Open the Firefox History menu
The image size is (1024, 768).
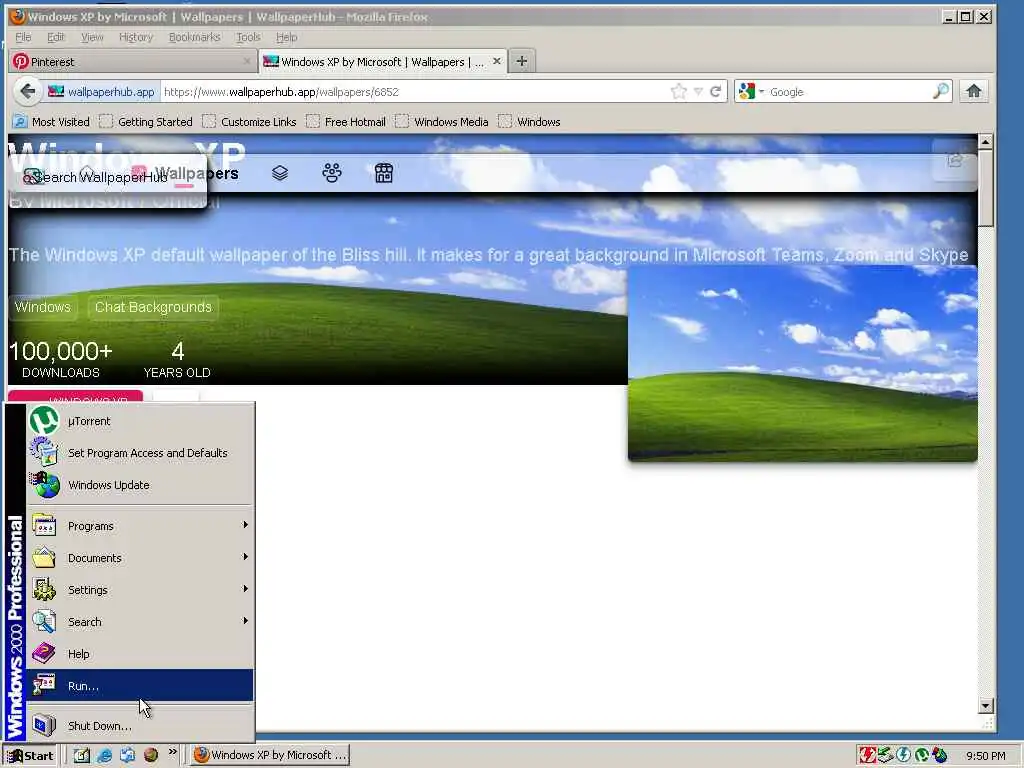136,37
